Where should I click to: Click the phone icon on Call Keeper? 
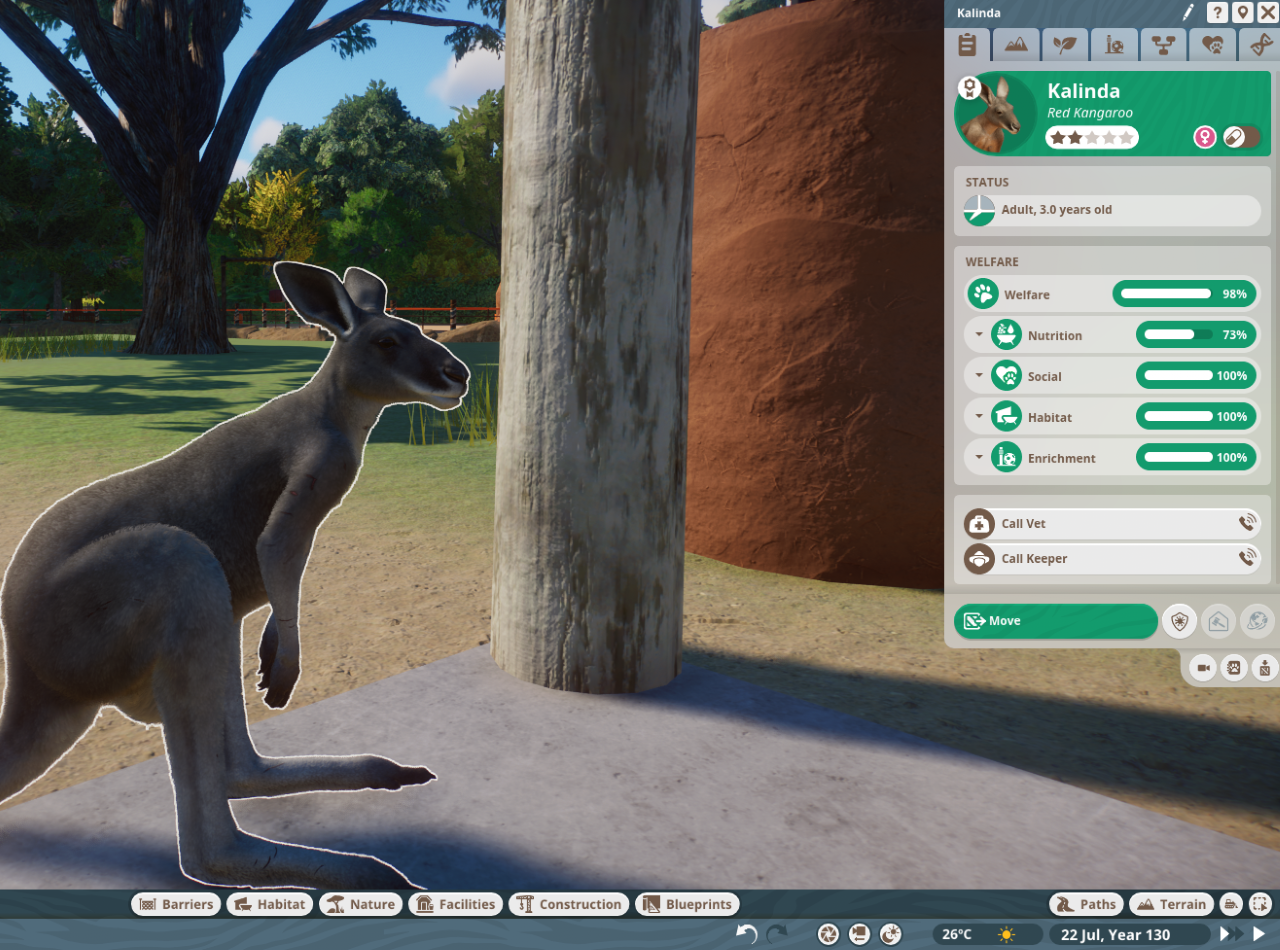coord(1247,558)
